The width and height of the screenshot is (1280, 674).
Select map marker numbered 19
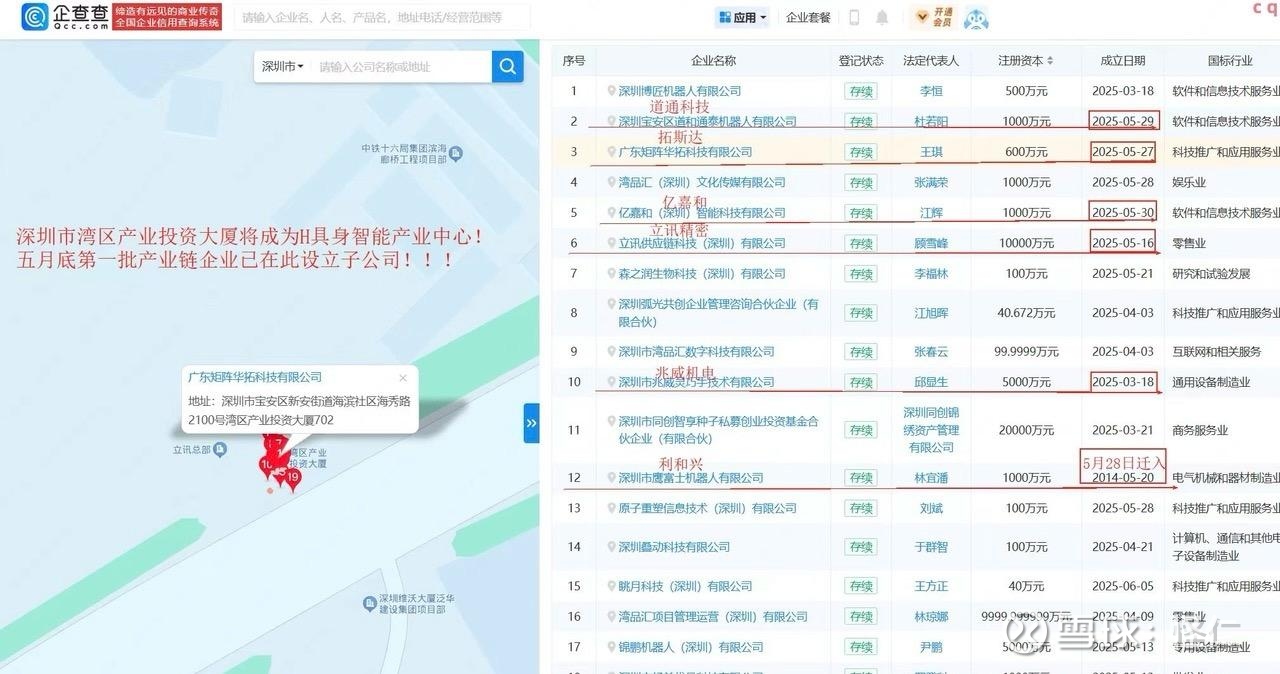point(293,477)
